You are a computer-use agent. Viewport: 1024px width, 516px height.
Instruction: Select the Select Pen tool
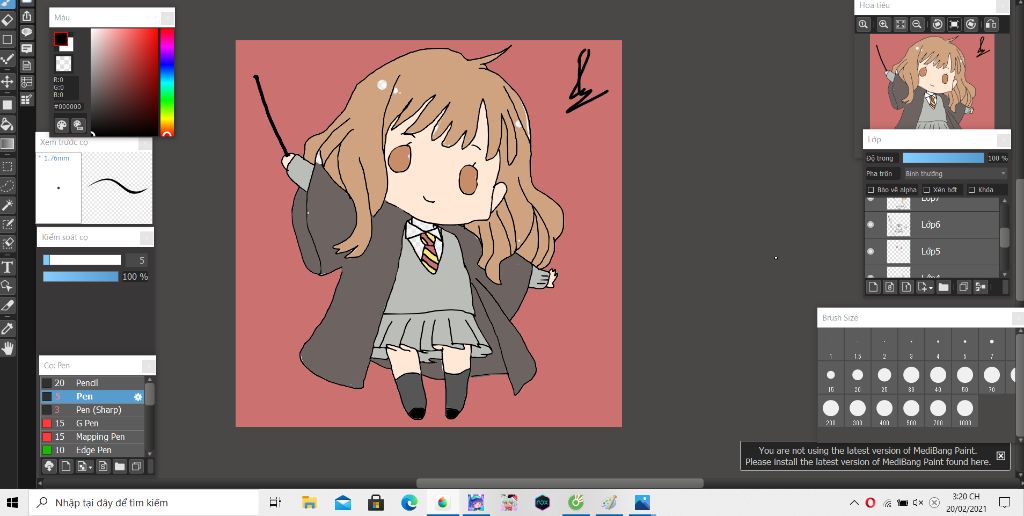[x=7, y=225]
